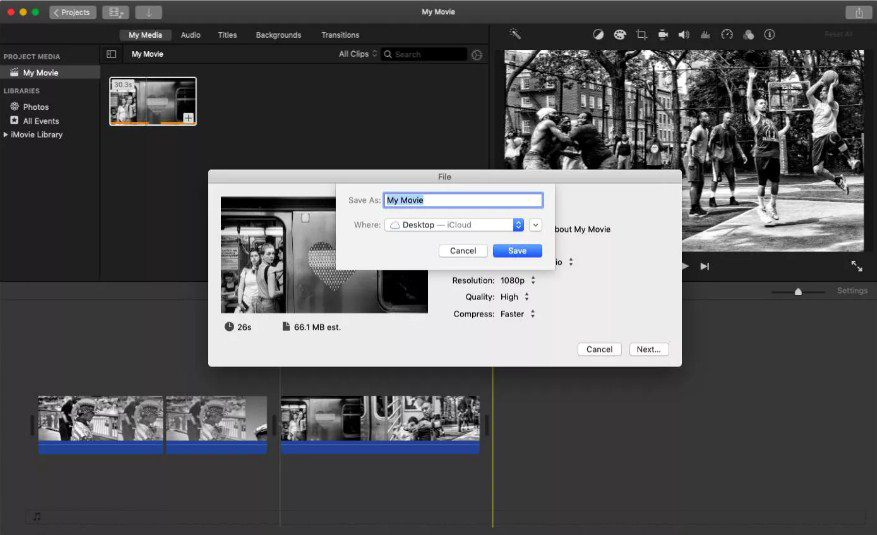Change the Resolution 1080p dropdown
Screen dimensions: 877x535
tap(517, 280)
